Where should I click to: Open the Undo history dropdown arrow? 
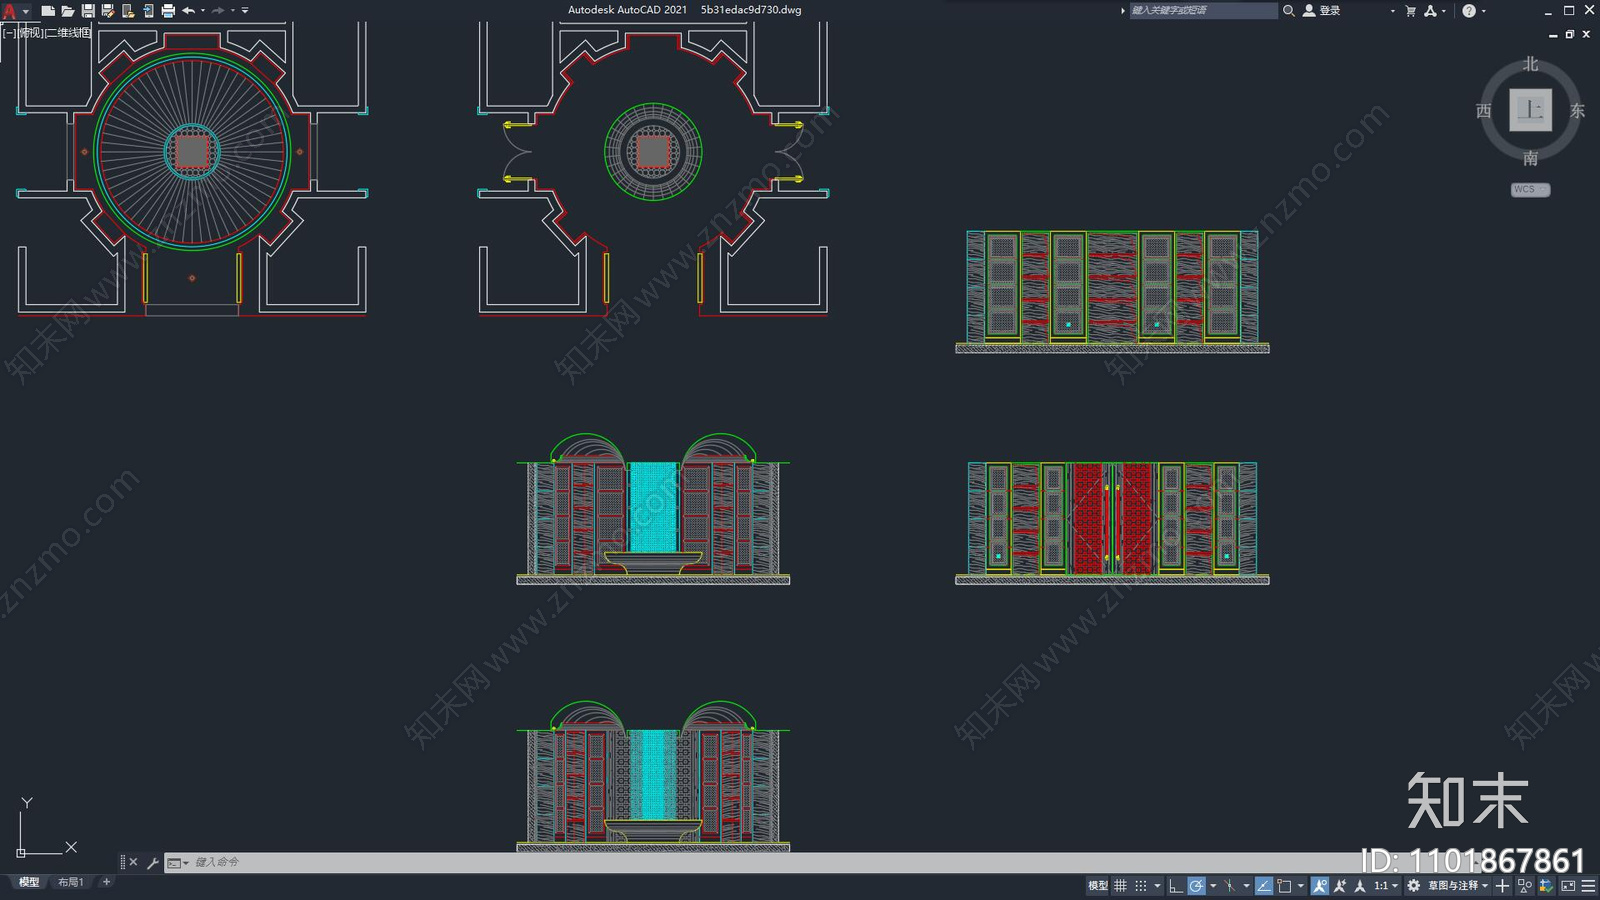pos(203,11)
